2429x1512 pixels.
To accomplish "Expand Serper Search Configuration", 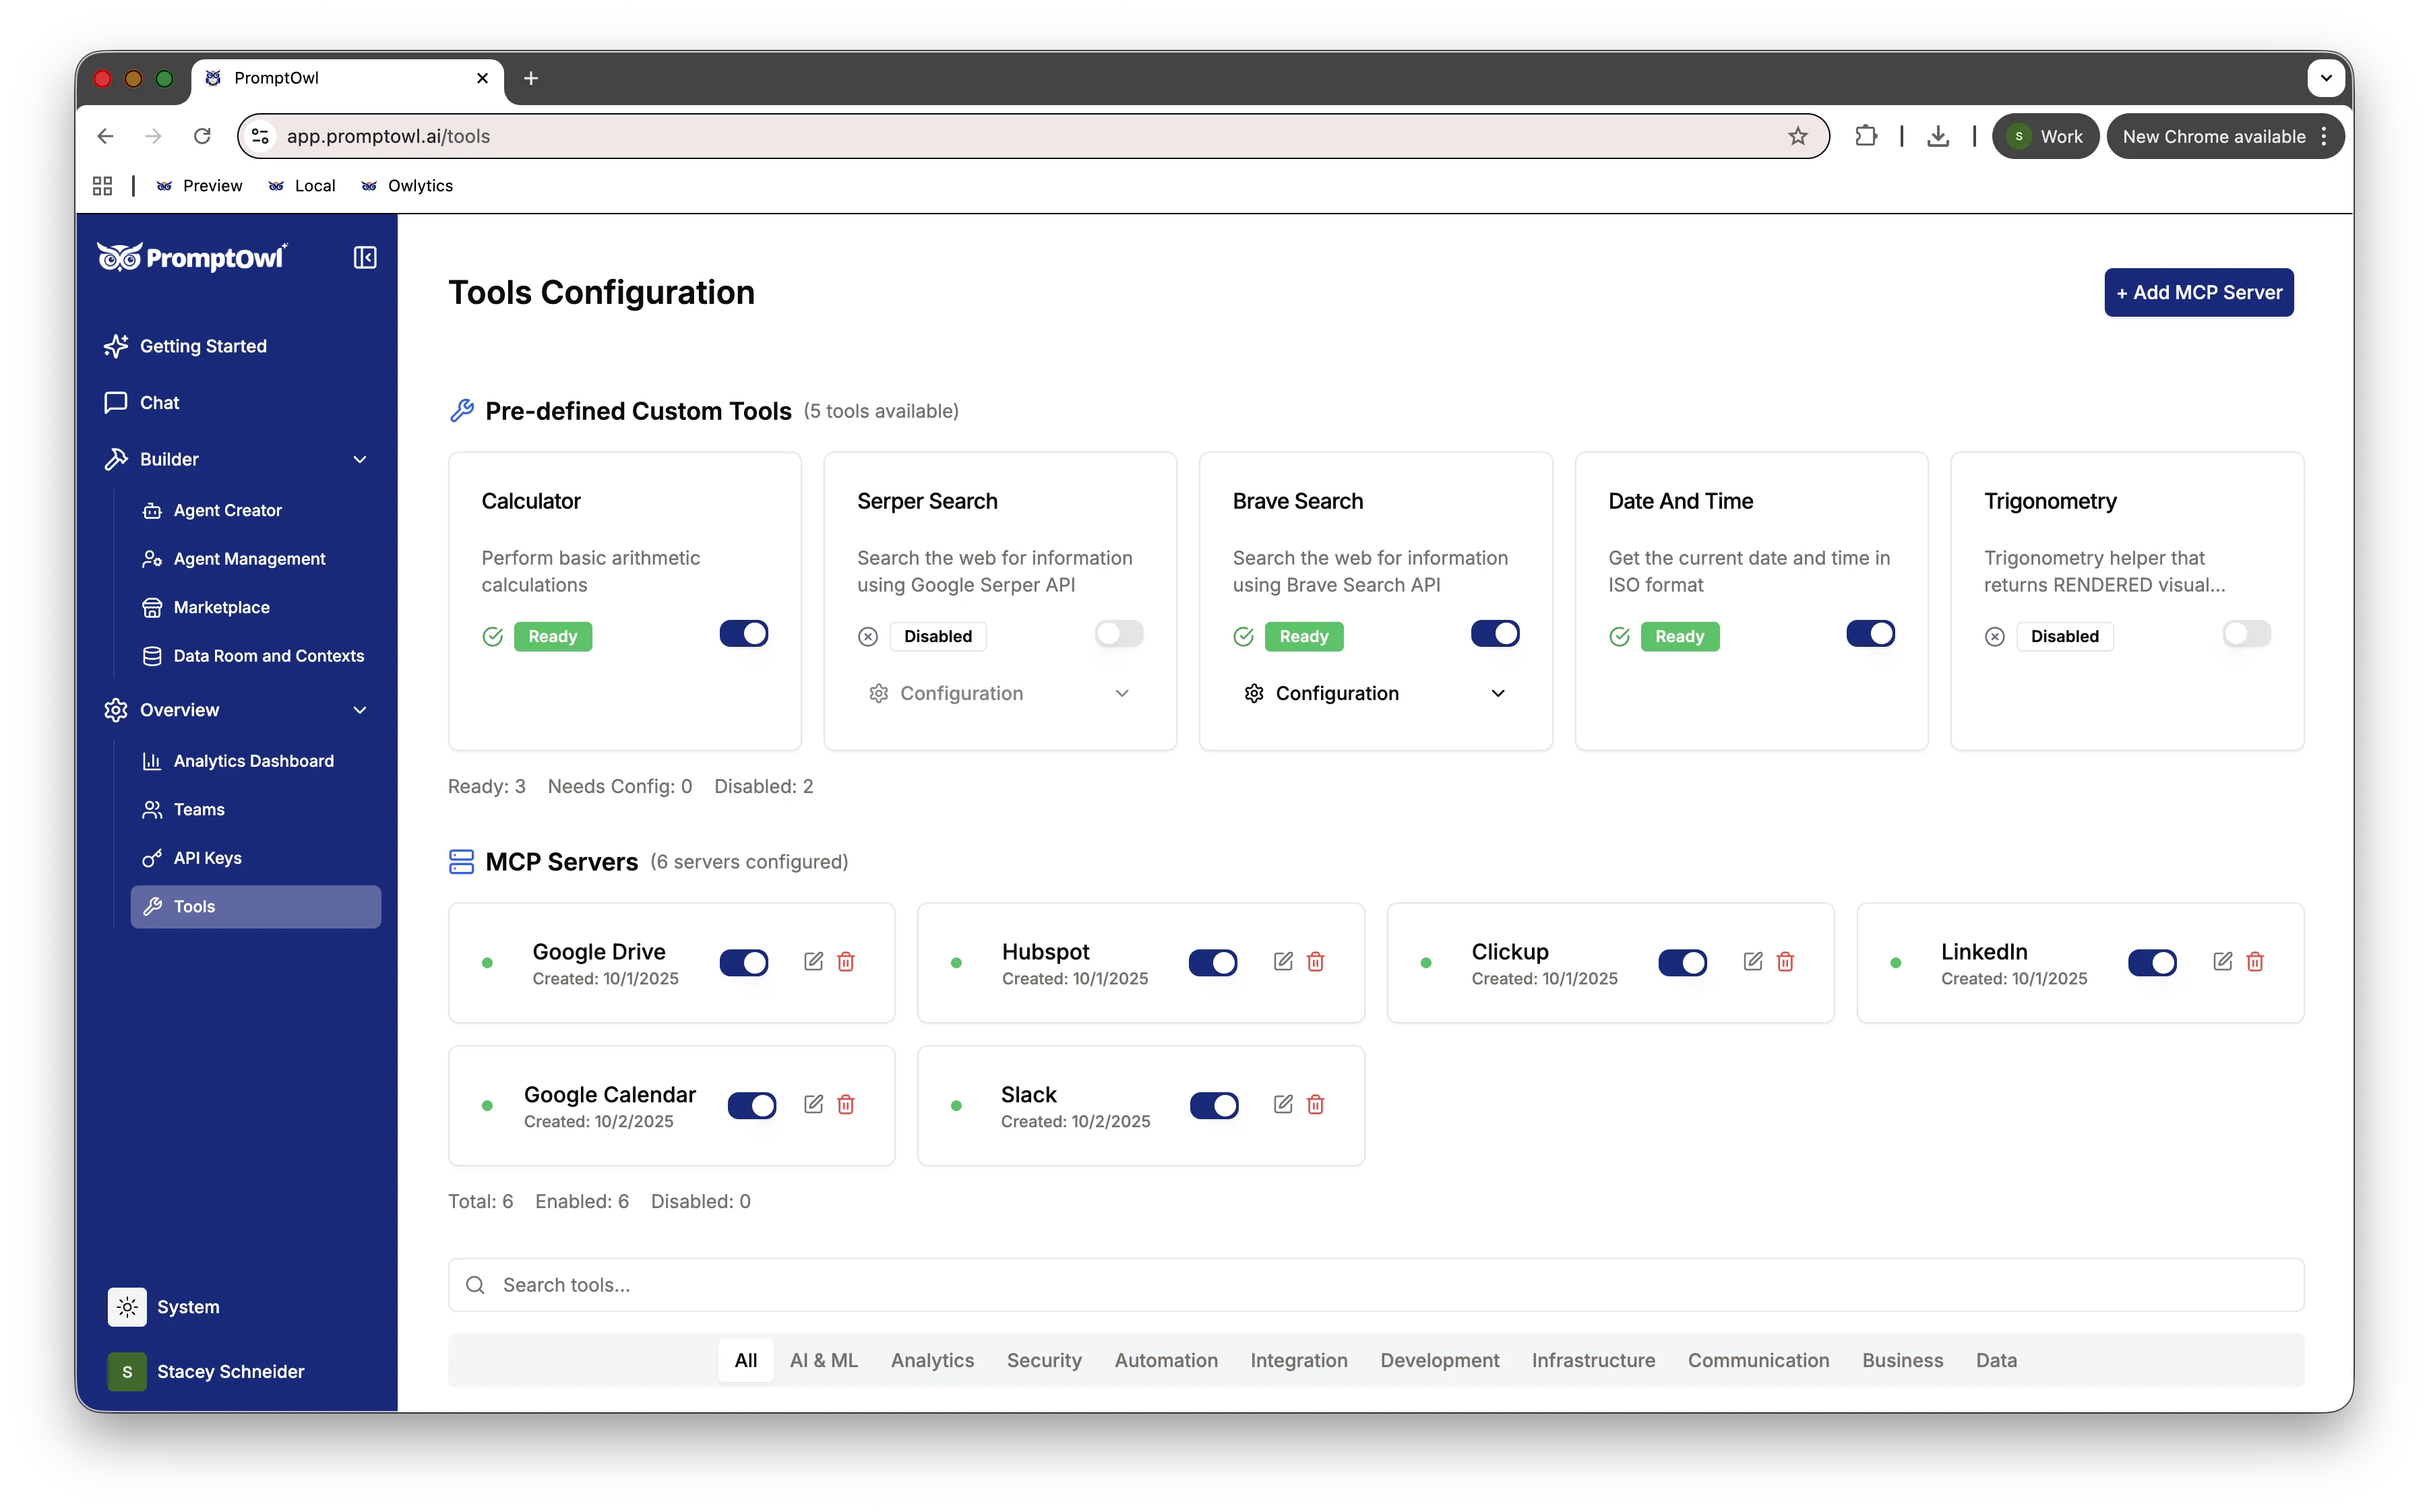I will [1000, 693].
